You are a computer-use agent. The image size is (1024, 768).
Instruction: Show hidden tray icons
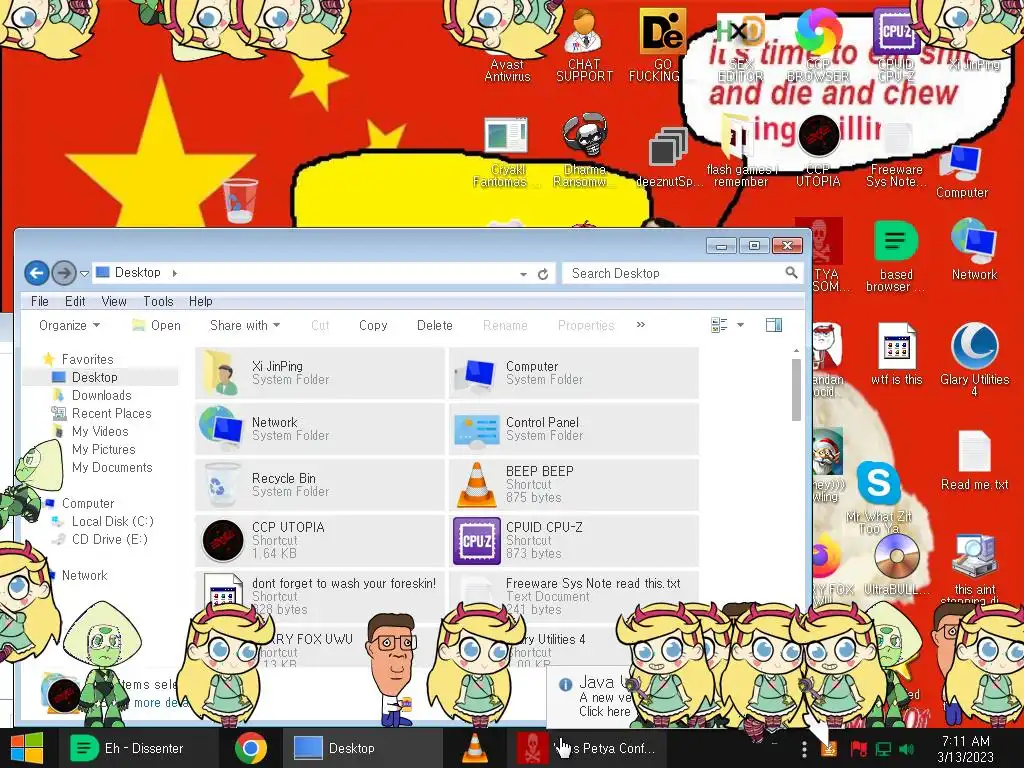pos(804,749)
